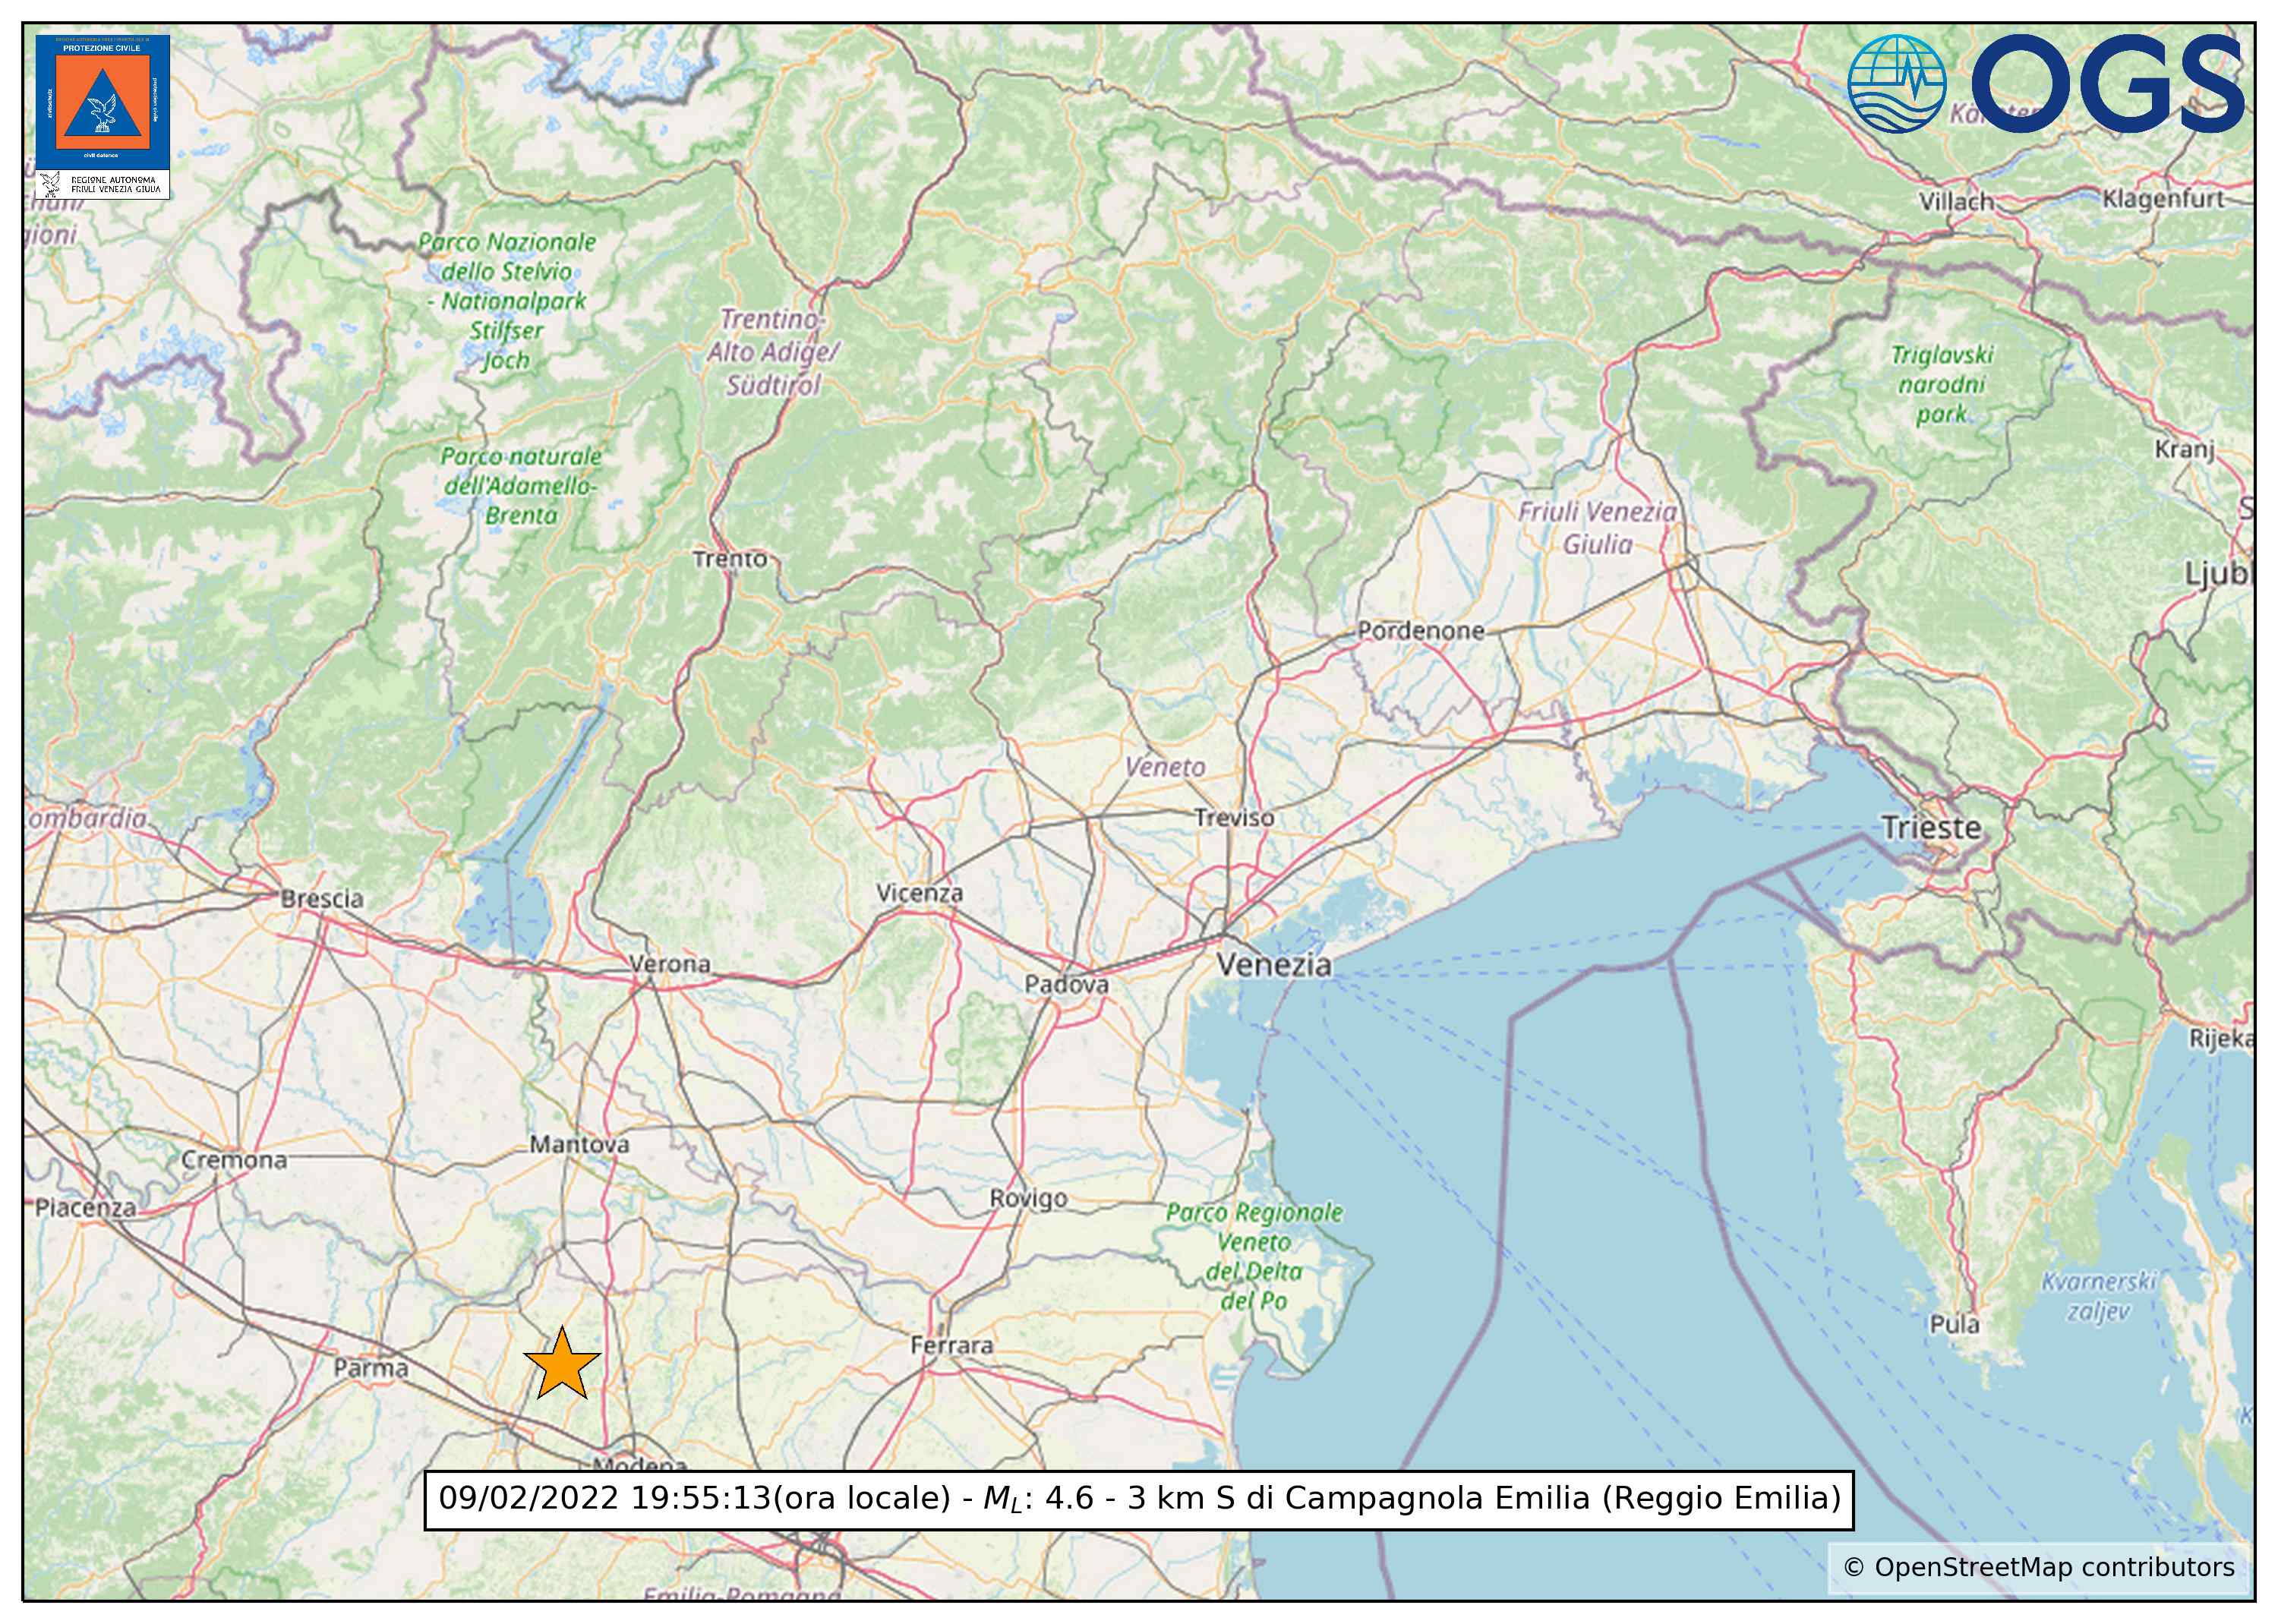The image size is (2278, 1624).
Task: Click the earthquake info caption box
Action: 1139,1499
